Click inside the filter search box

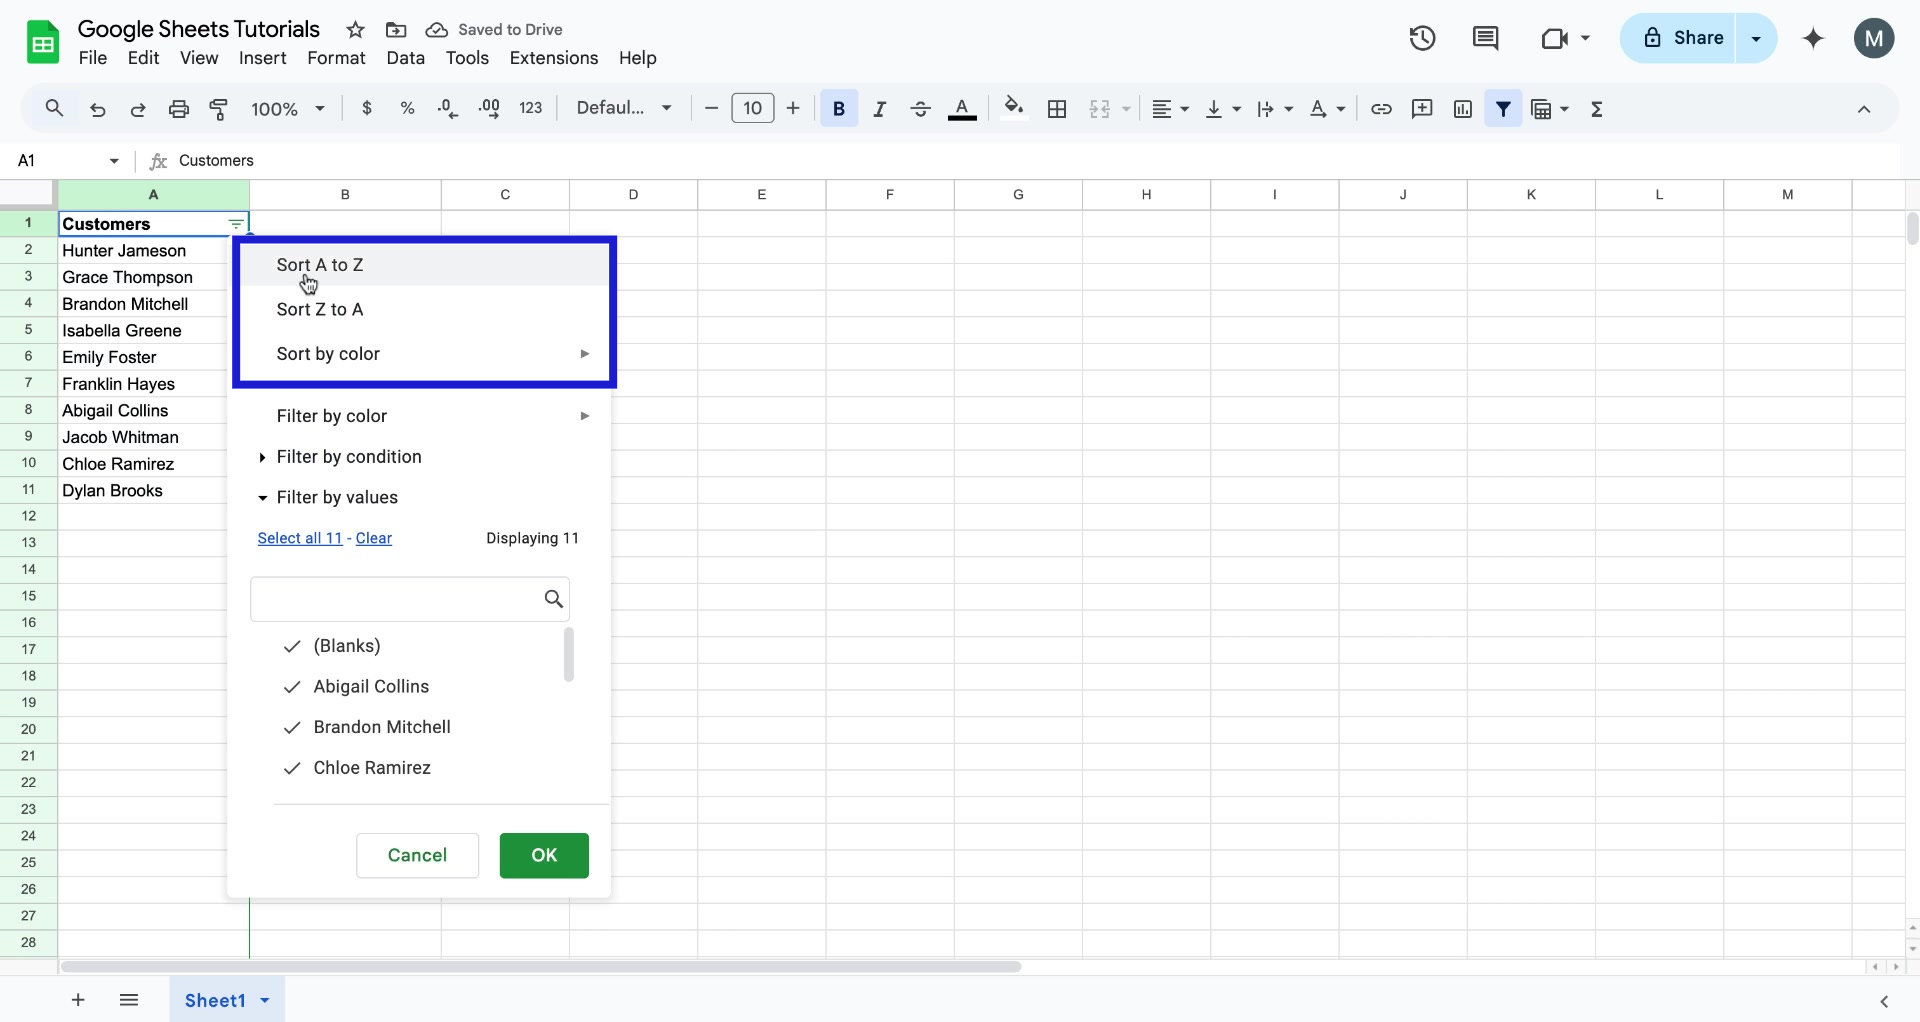click(x=400, y=598)
